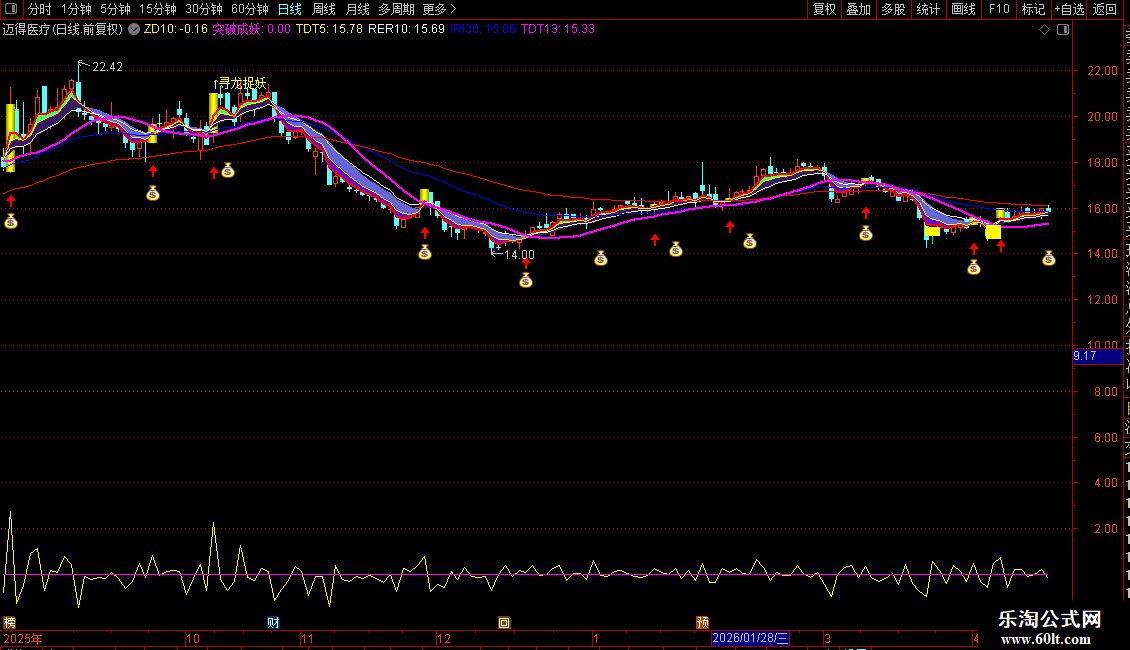The width and height of the screenshot is (1130, 650).
Task: Click the 财 financial event marker
Action: point(273,622)
